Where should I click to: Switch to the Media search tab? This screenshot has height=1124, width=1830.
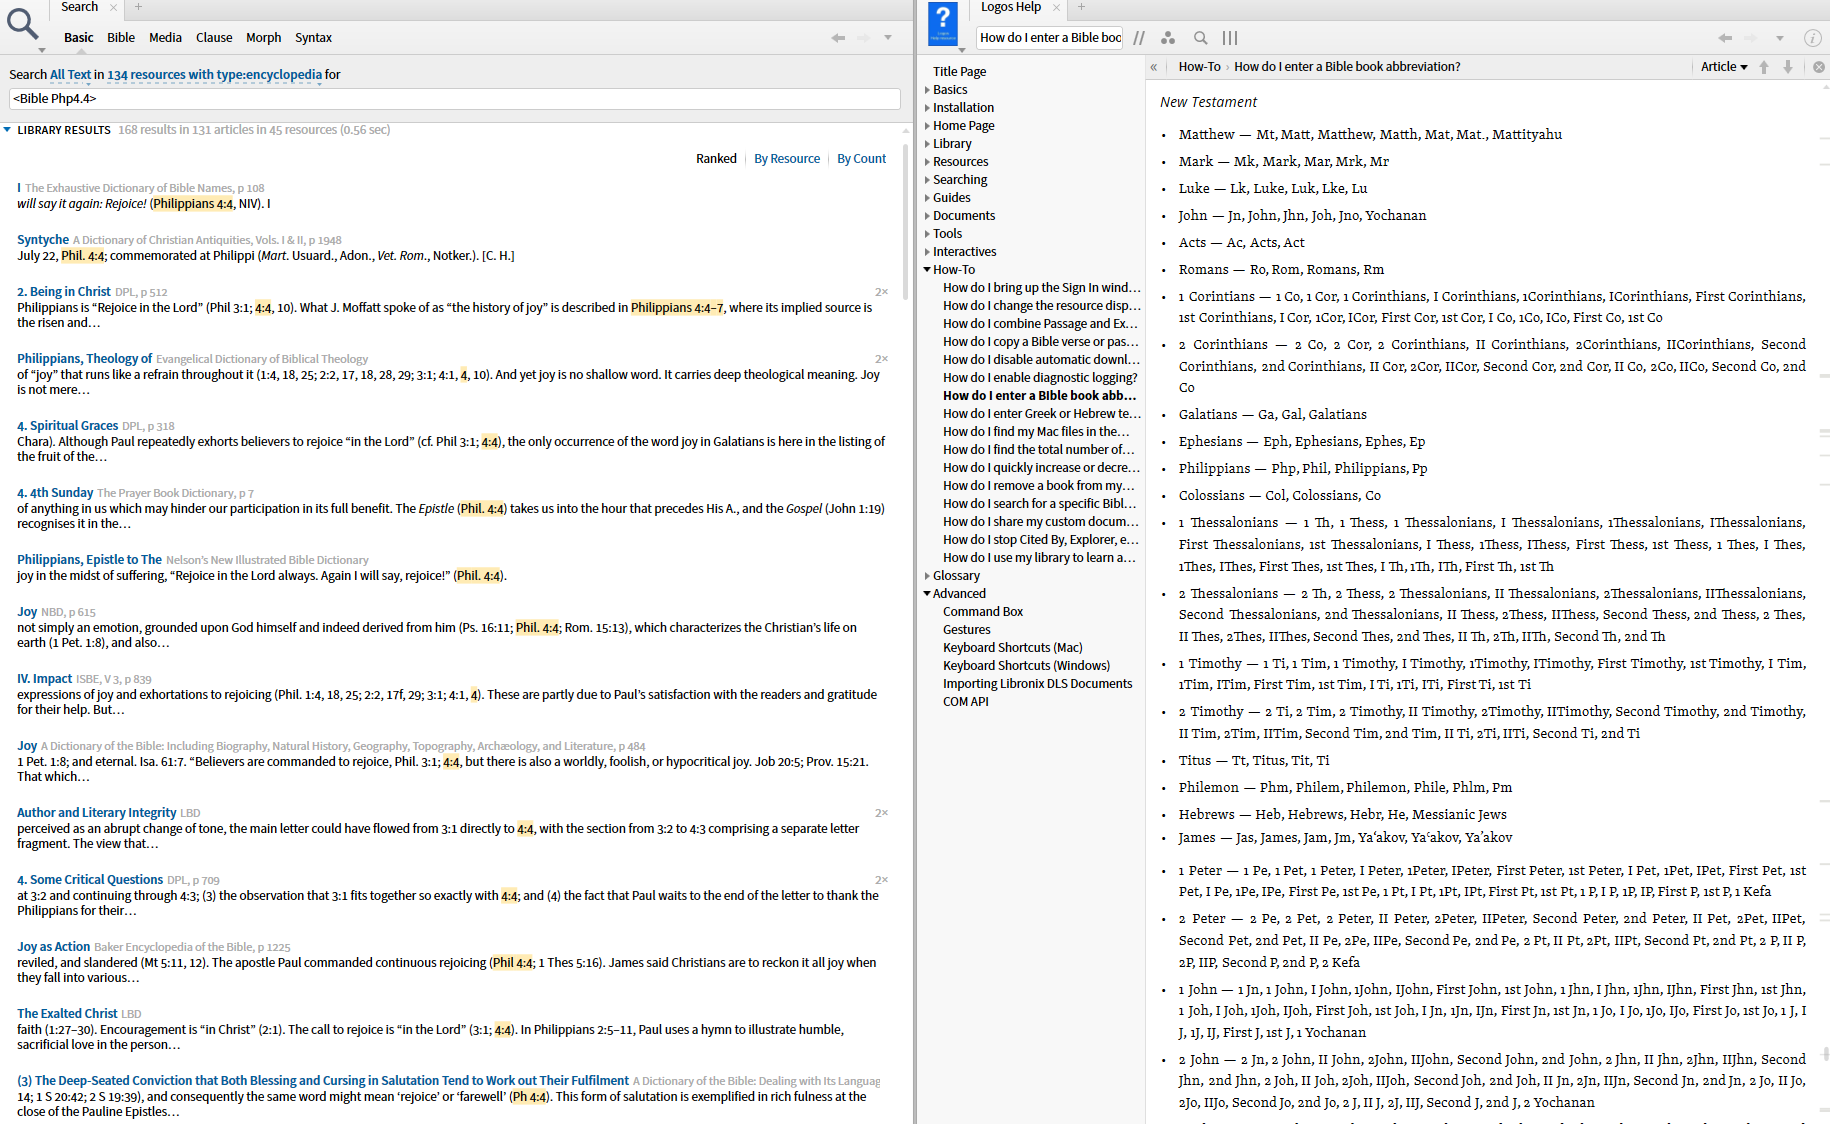coord(165,38)
